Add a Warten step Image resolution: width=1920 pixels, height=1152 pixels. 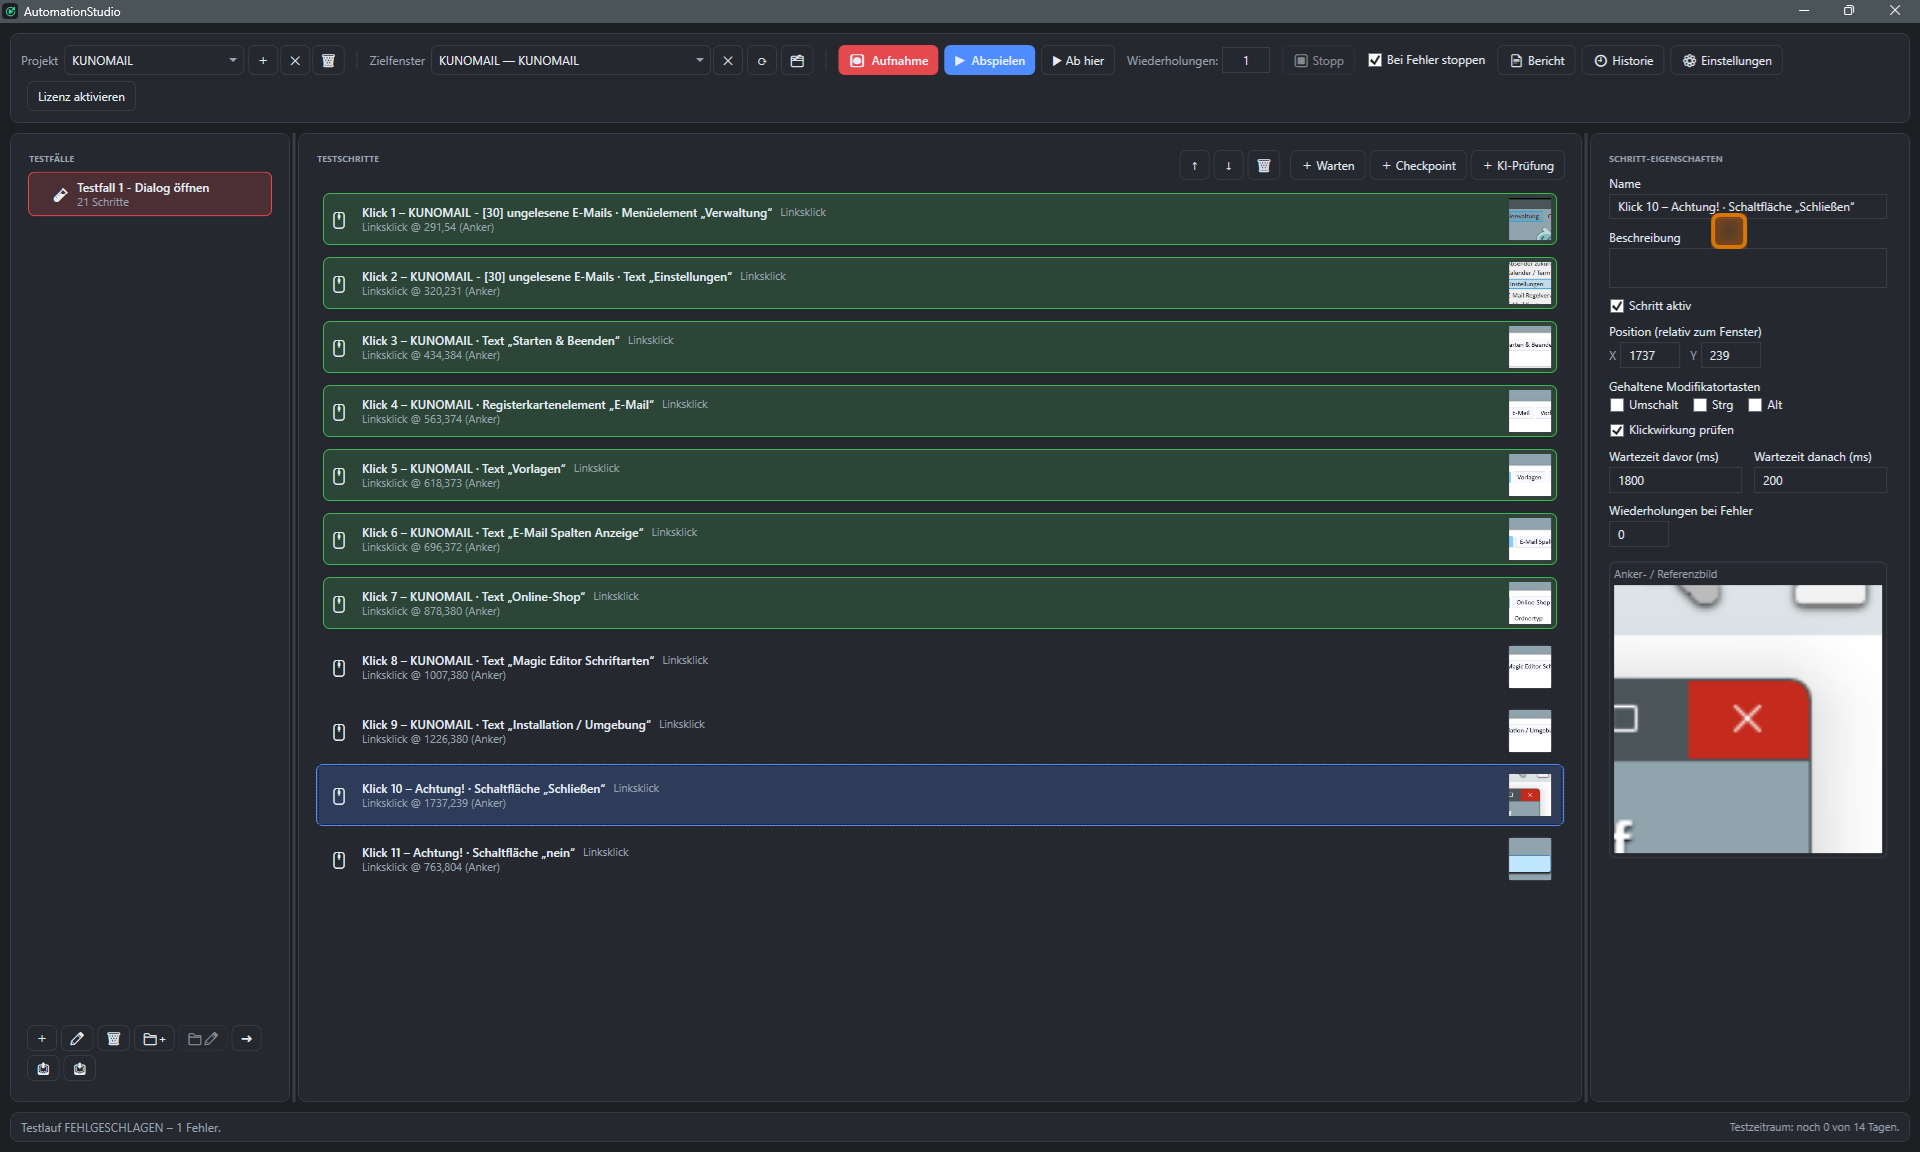[1328, 166]
